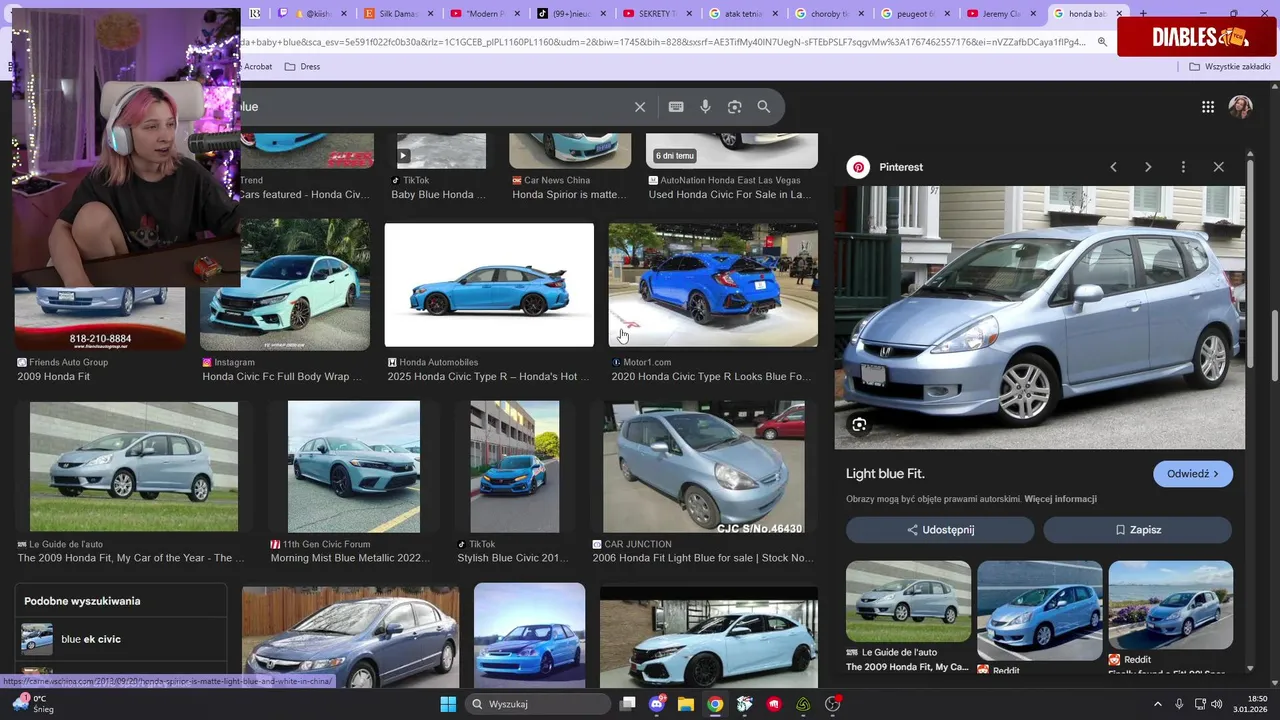Click the page vertical scrollbar
The height and width of the screenshot is (720, 1280).
[x=1274, y=345]
